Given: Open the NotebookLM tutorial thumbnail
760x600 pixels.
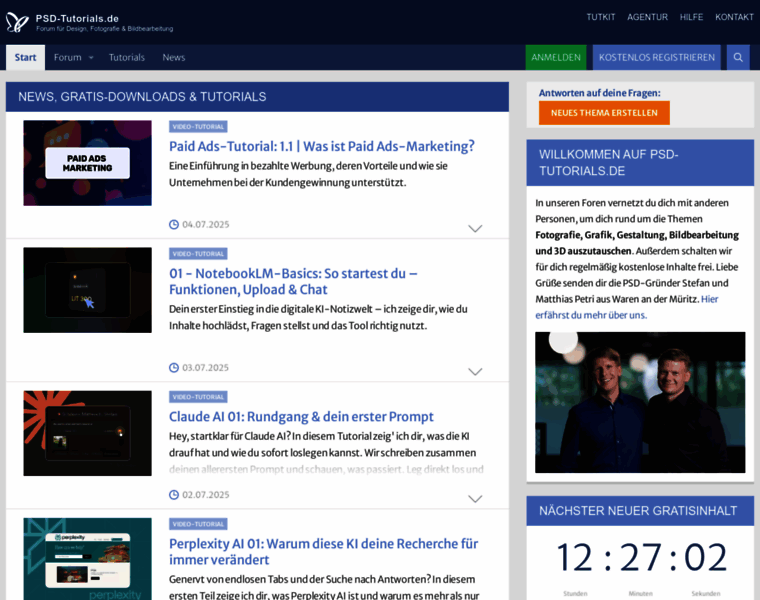Looking at the screenshot, I should pos(87,290).
